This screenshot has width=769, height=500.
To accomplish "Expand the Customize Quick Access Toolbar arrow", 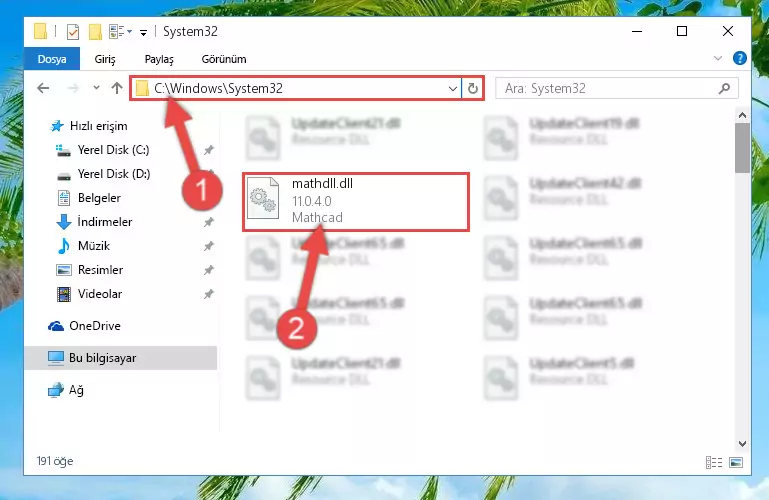I will tap(143, 33).
